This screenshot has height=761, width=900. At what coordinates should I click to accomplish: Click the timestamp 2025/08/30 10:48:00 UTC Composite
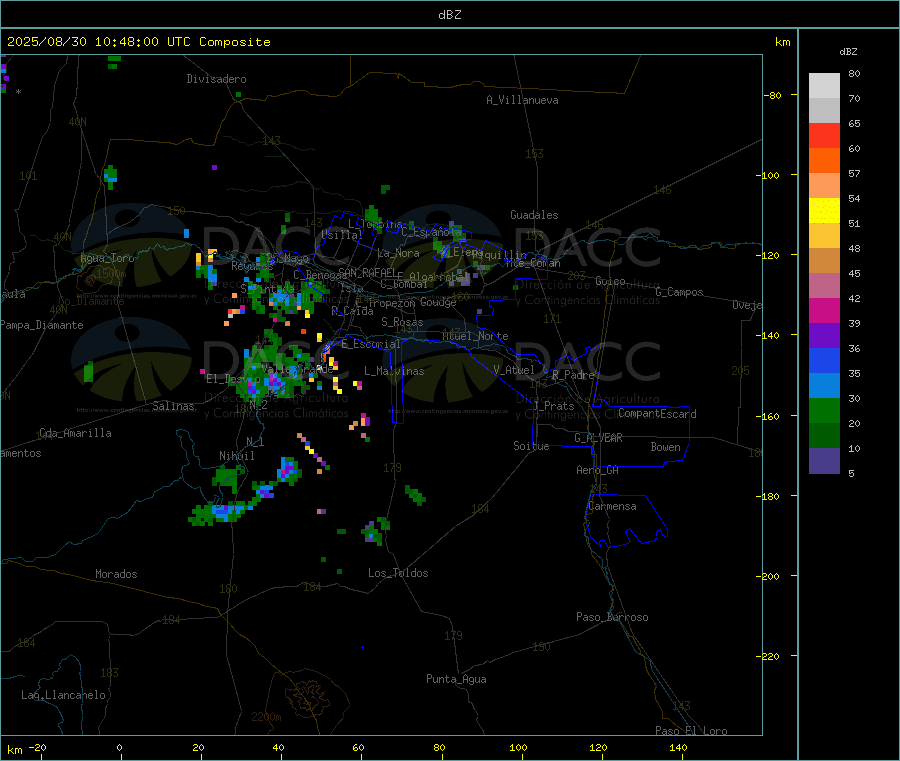[138, 42]
